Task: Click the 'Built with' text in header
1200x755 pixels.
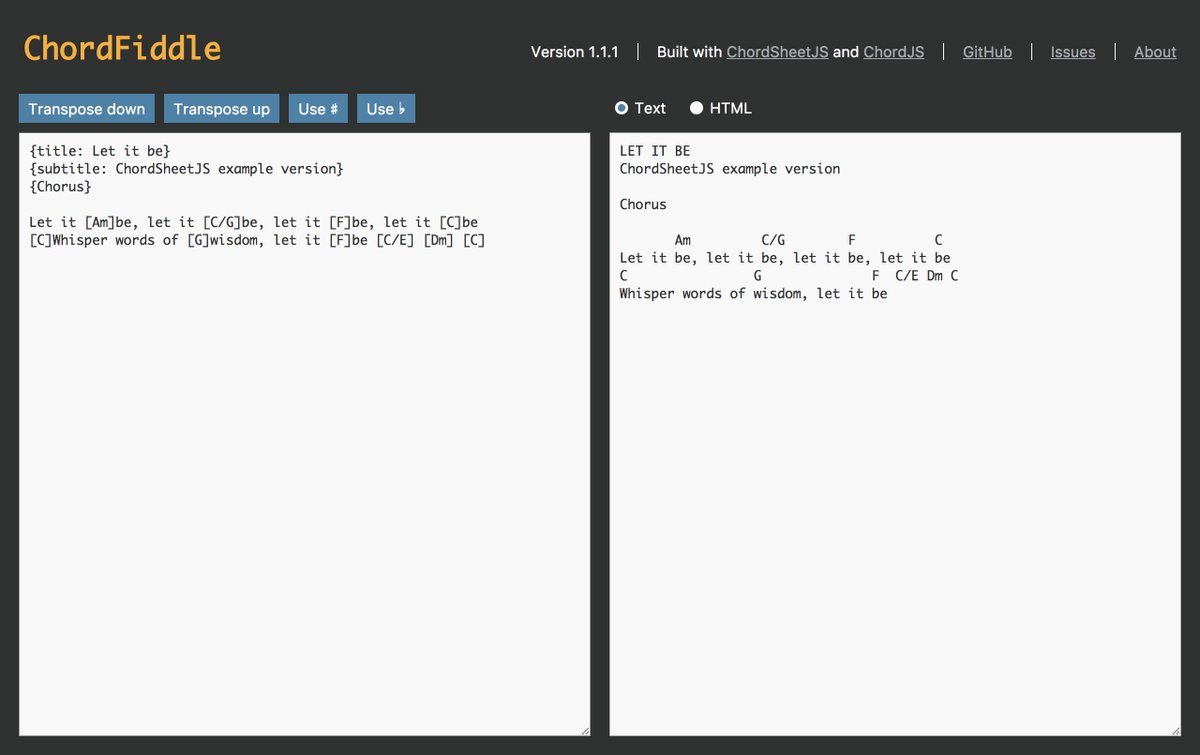Action: (x=689, y=52)
